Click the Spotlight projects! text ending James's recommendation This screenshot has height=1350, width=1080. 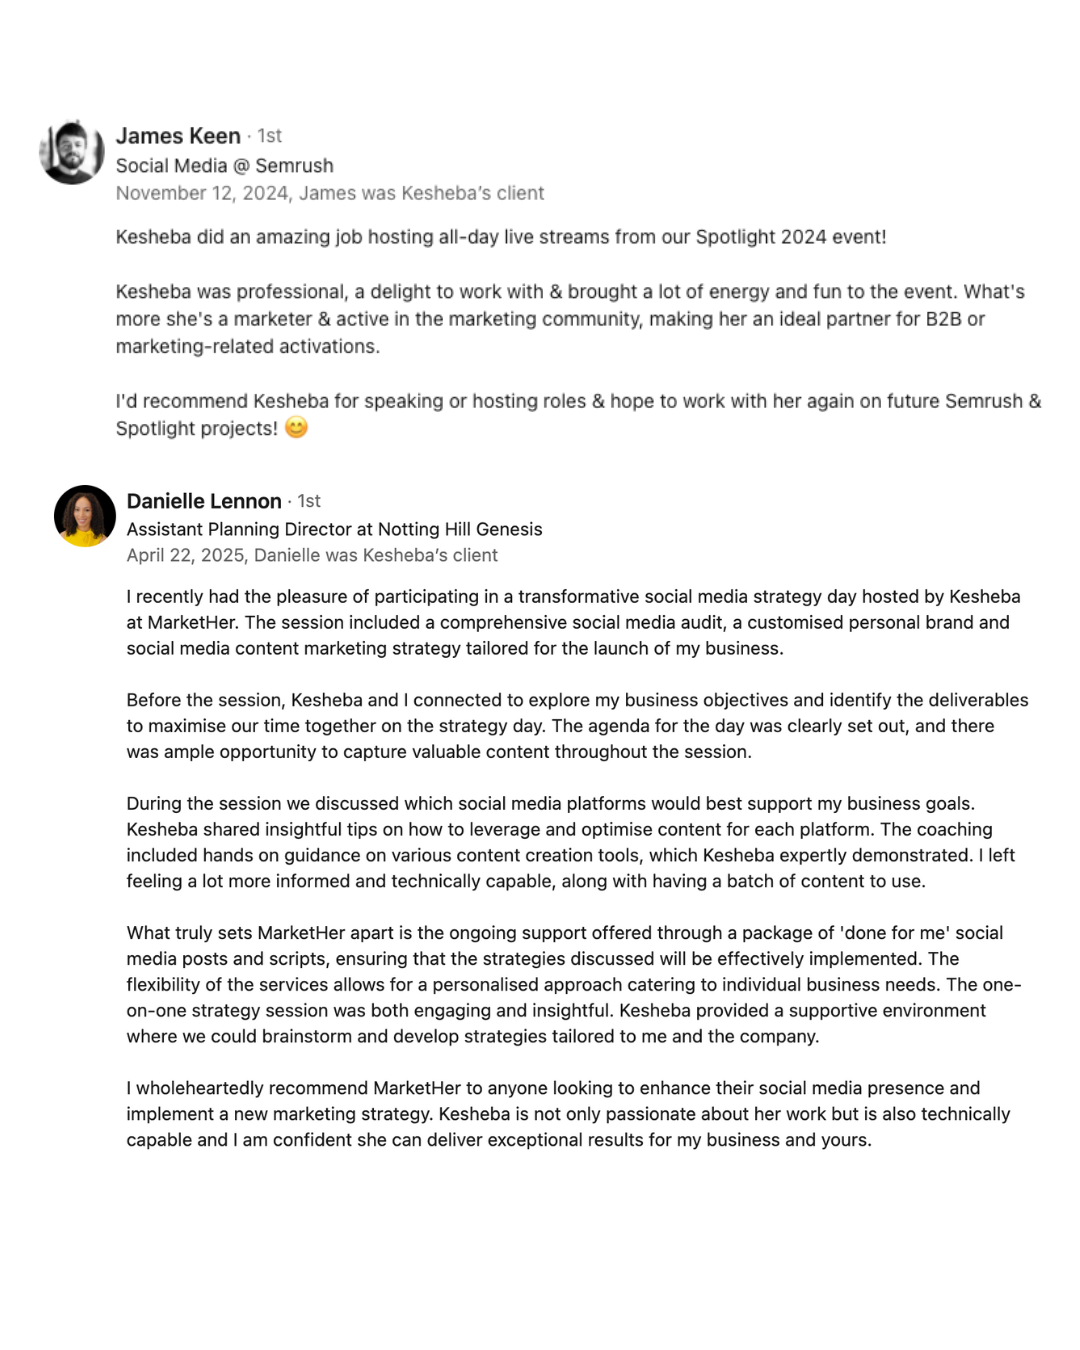197,428
